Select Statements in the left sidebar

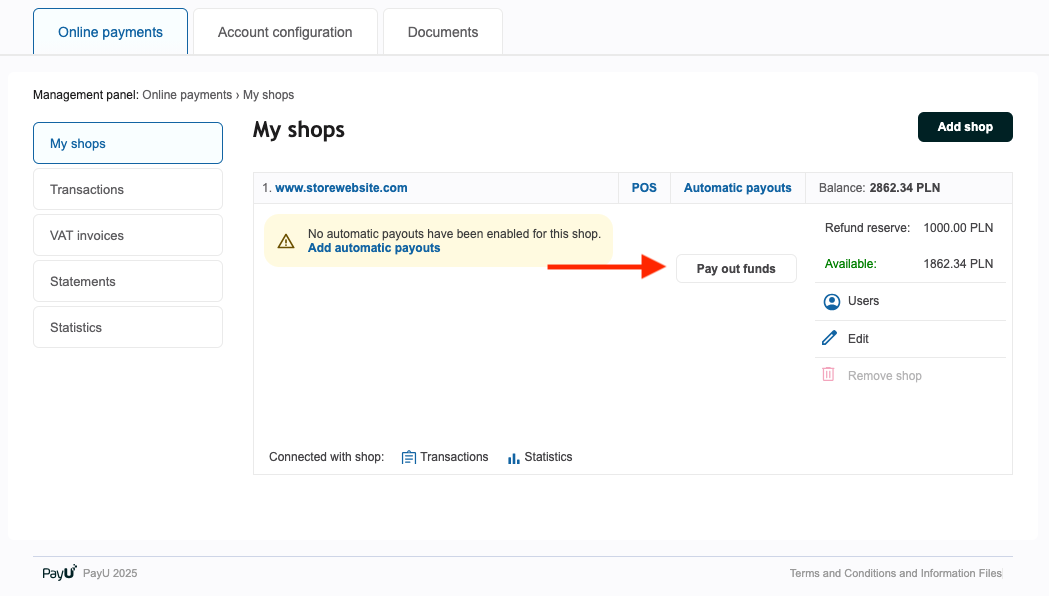tap(127, 281)
